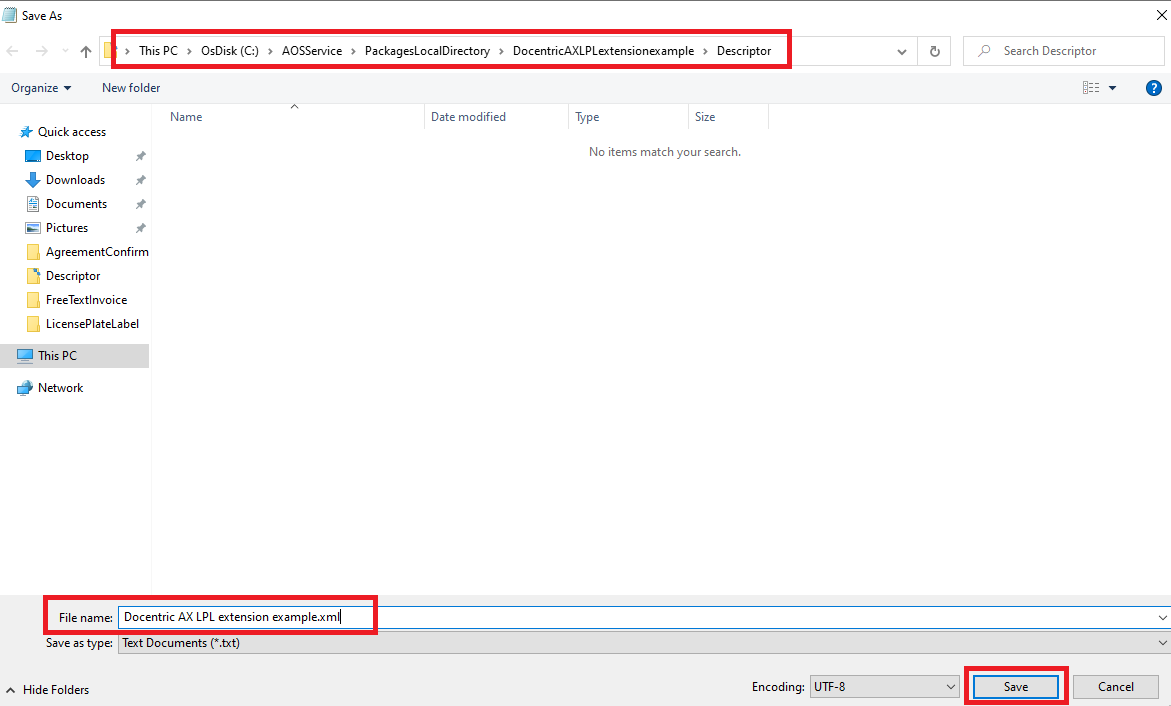The height and width of the screenshot is (706, 1171).
Task: Click the File name text field
Action: coord(640,617)
